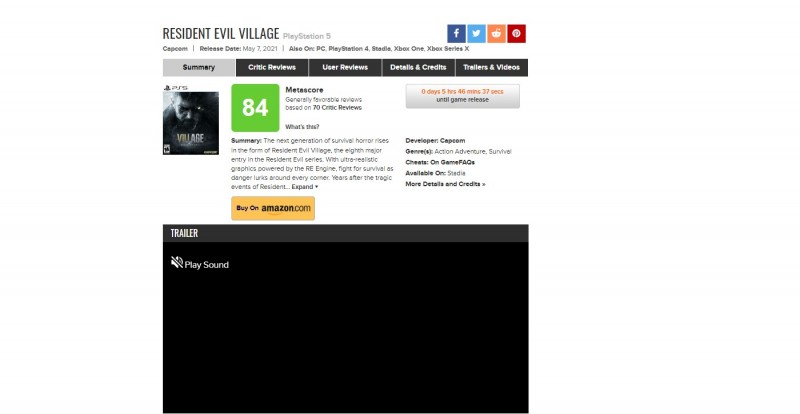
Task: Share the page on Facebook
Action: [456, 33]
